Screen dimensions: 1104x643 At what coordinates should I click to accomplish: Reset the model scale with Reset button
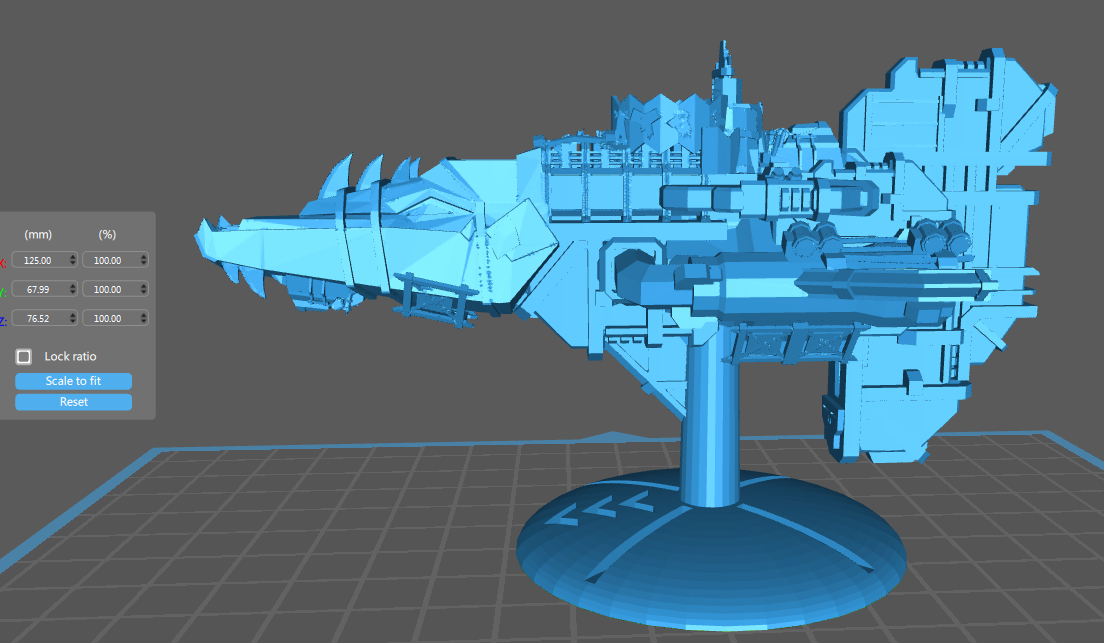point(73,402)
